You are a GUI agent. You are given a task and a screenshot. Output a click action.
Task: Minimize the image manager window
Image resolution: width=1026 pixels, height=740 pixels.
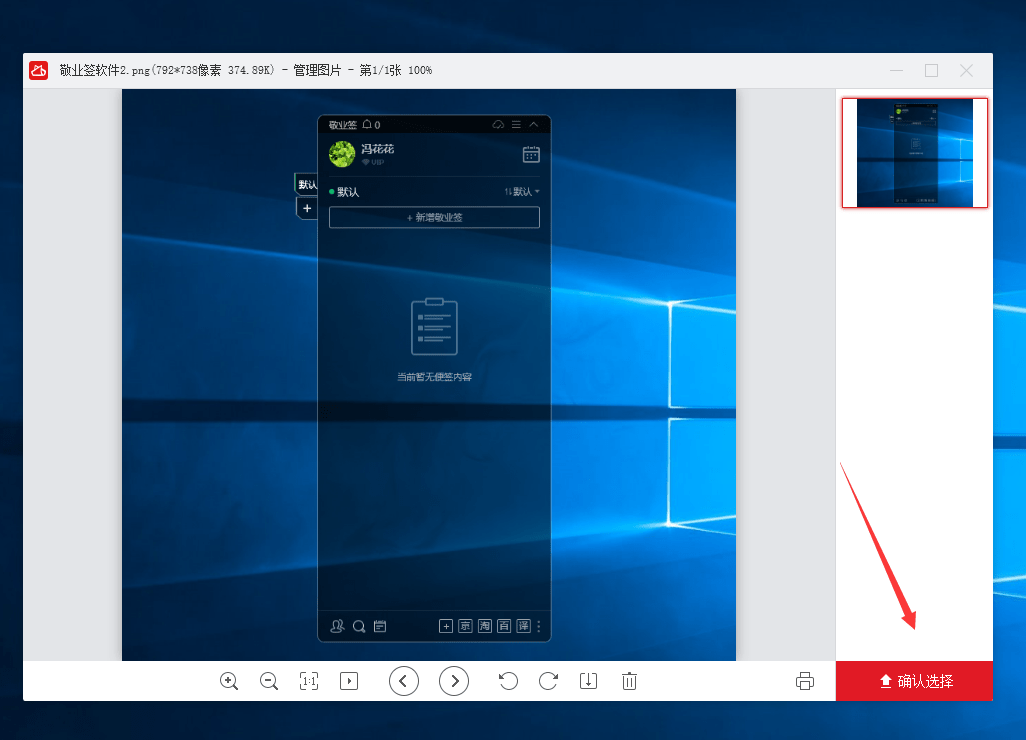(897, 70)
